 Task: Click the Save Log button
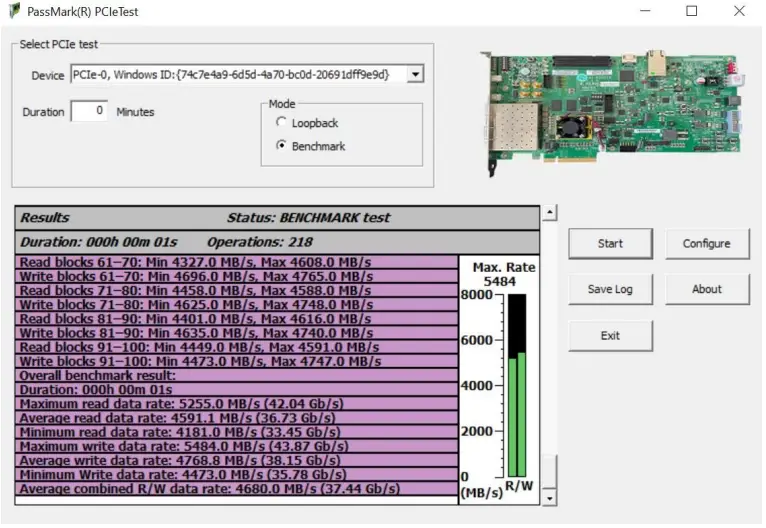coord(610,289)
